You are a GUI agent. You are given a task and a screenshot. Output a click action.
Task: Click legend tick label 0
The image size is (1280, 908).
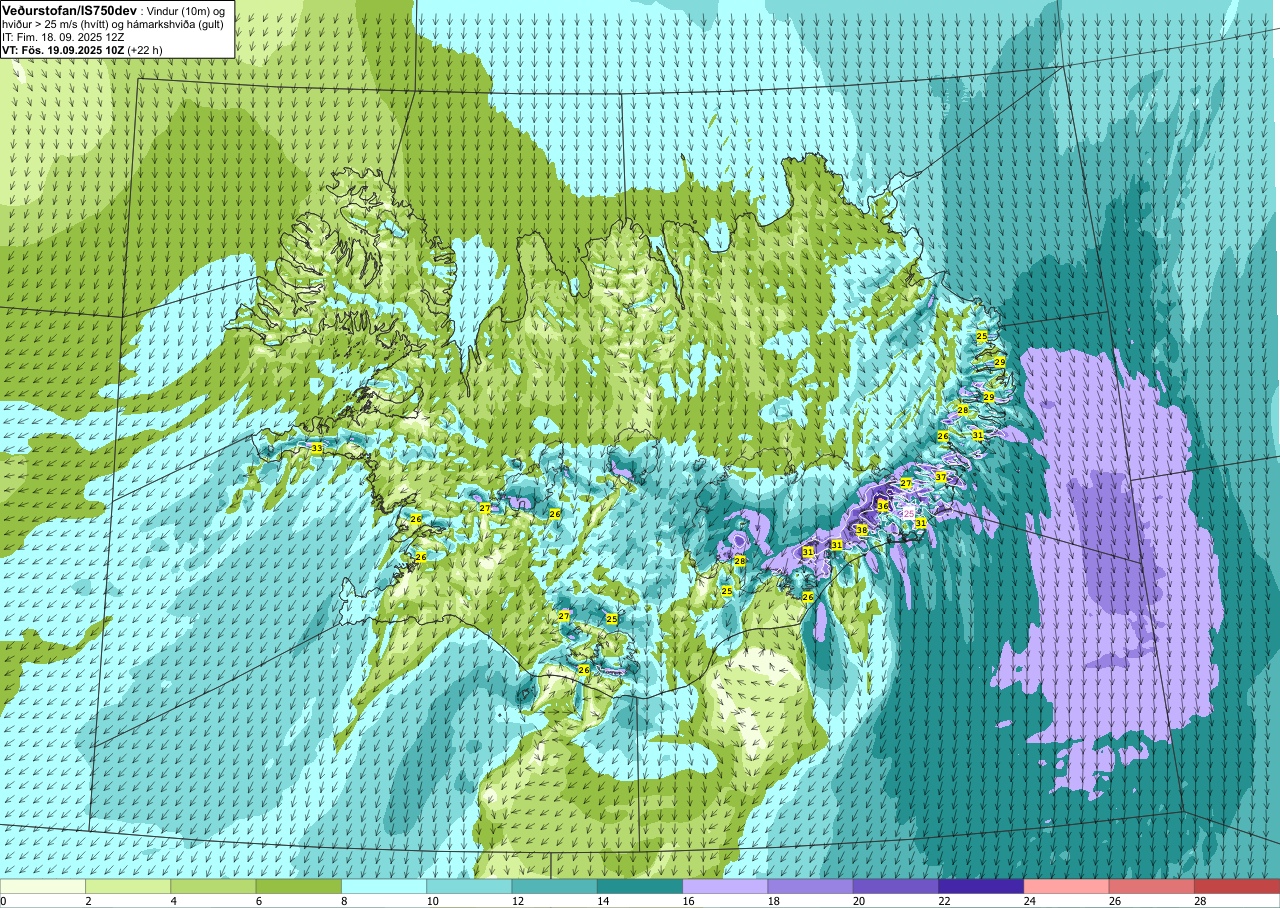point(3,901)
